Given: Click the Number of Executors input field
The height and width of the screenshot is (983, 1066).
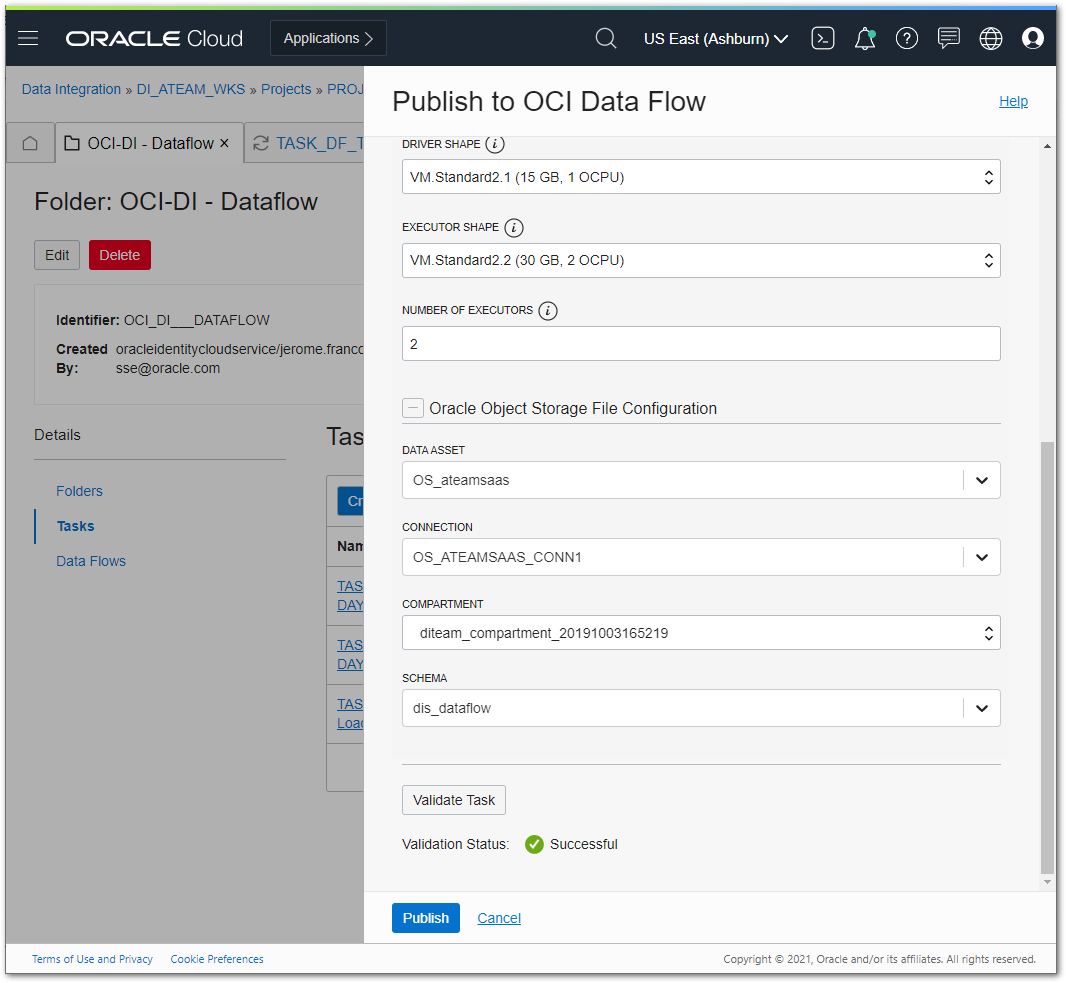Looking at the screenshot, I should click(x=700, y=342).
